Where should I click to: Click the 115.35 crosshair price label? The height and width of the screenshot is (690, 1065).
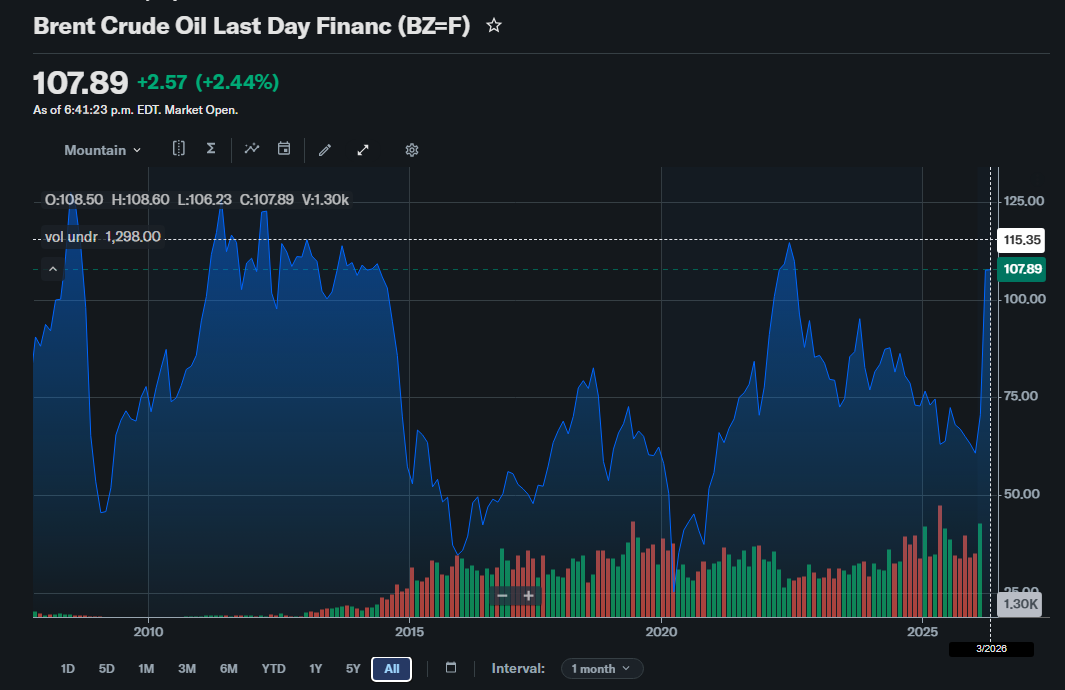1022,240
